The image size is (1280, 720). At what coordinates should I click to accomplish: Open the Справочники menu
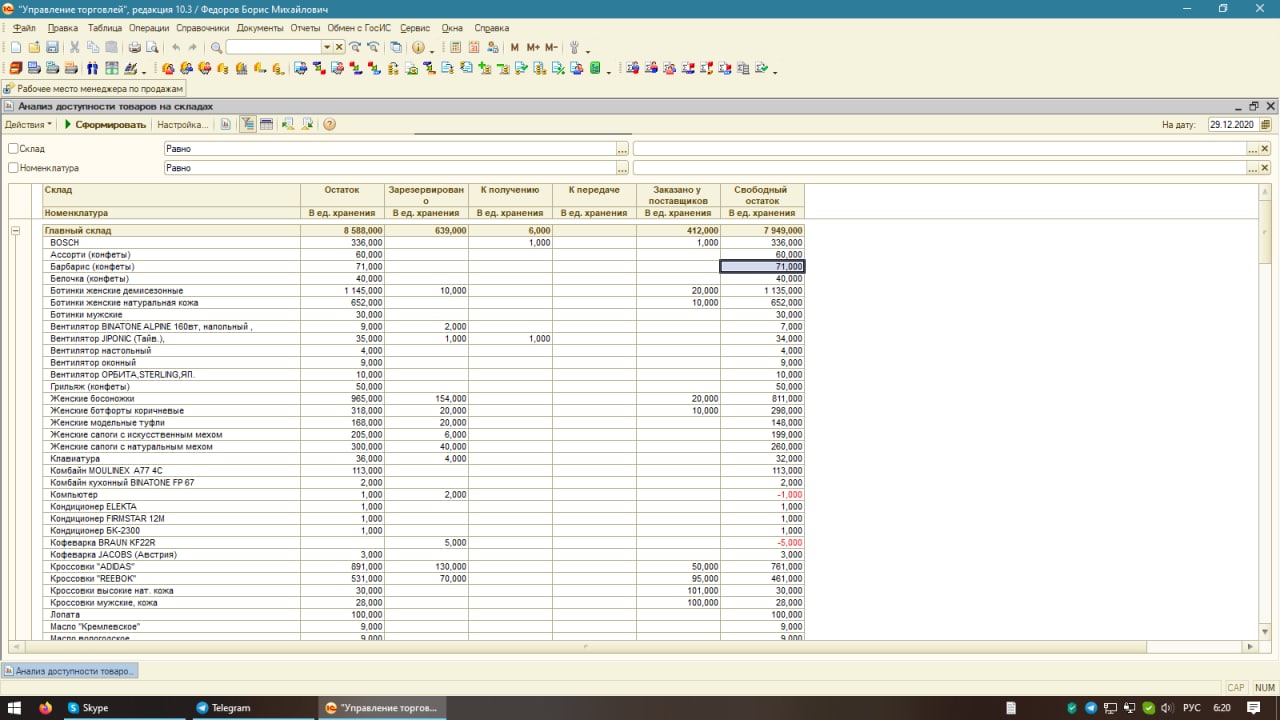(x=203, y=28)
